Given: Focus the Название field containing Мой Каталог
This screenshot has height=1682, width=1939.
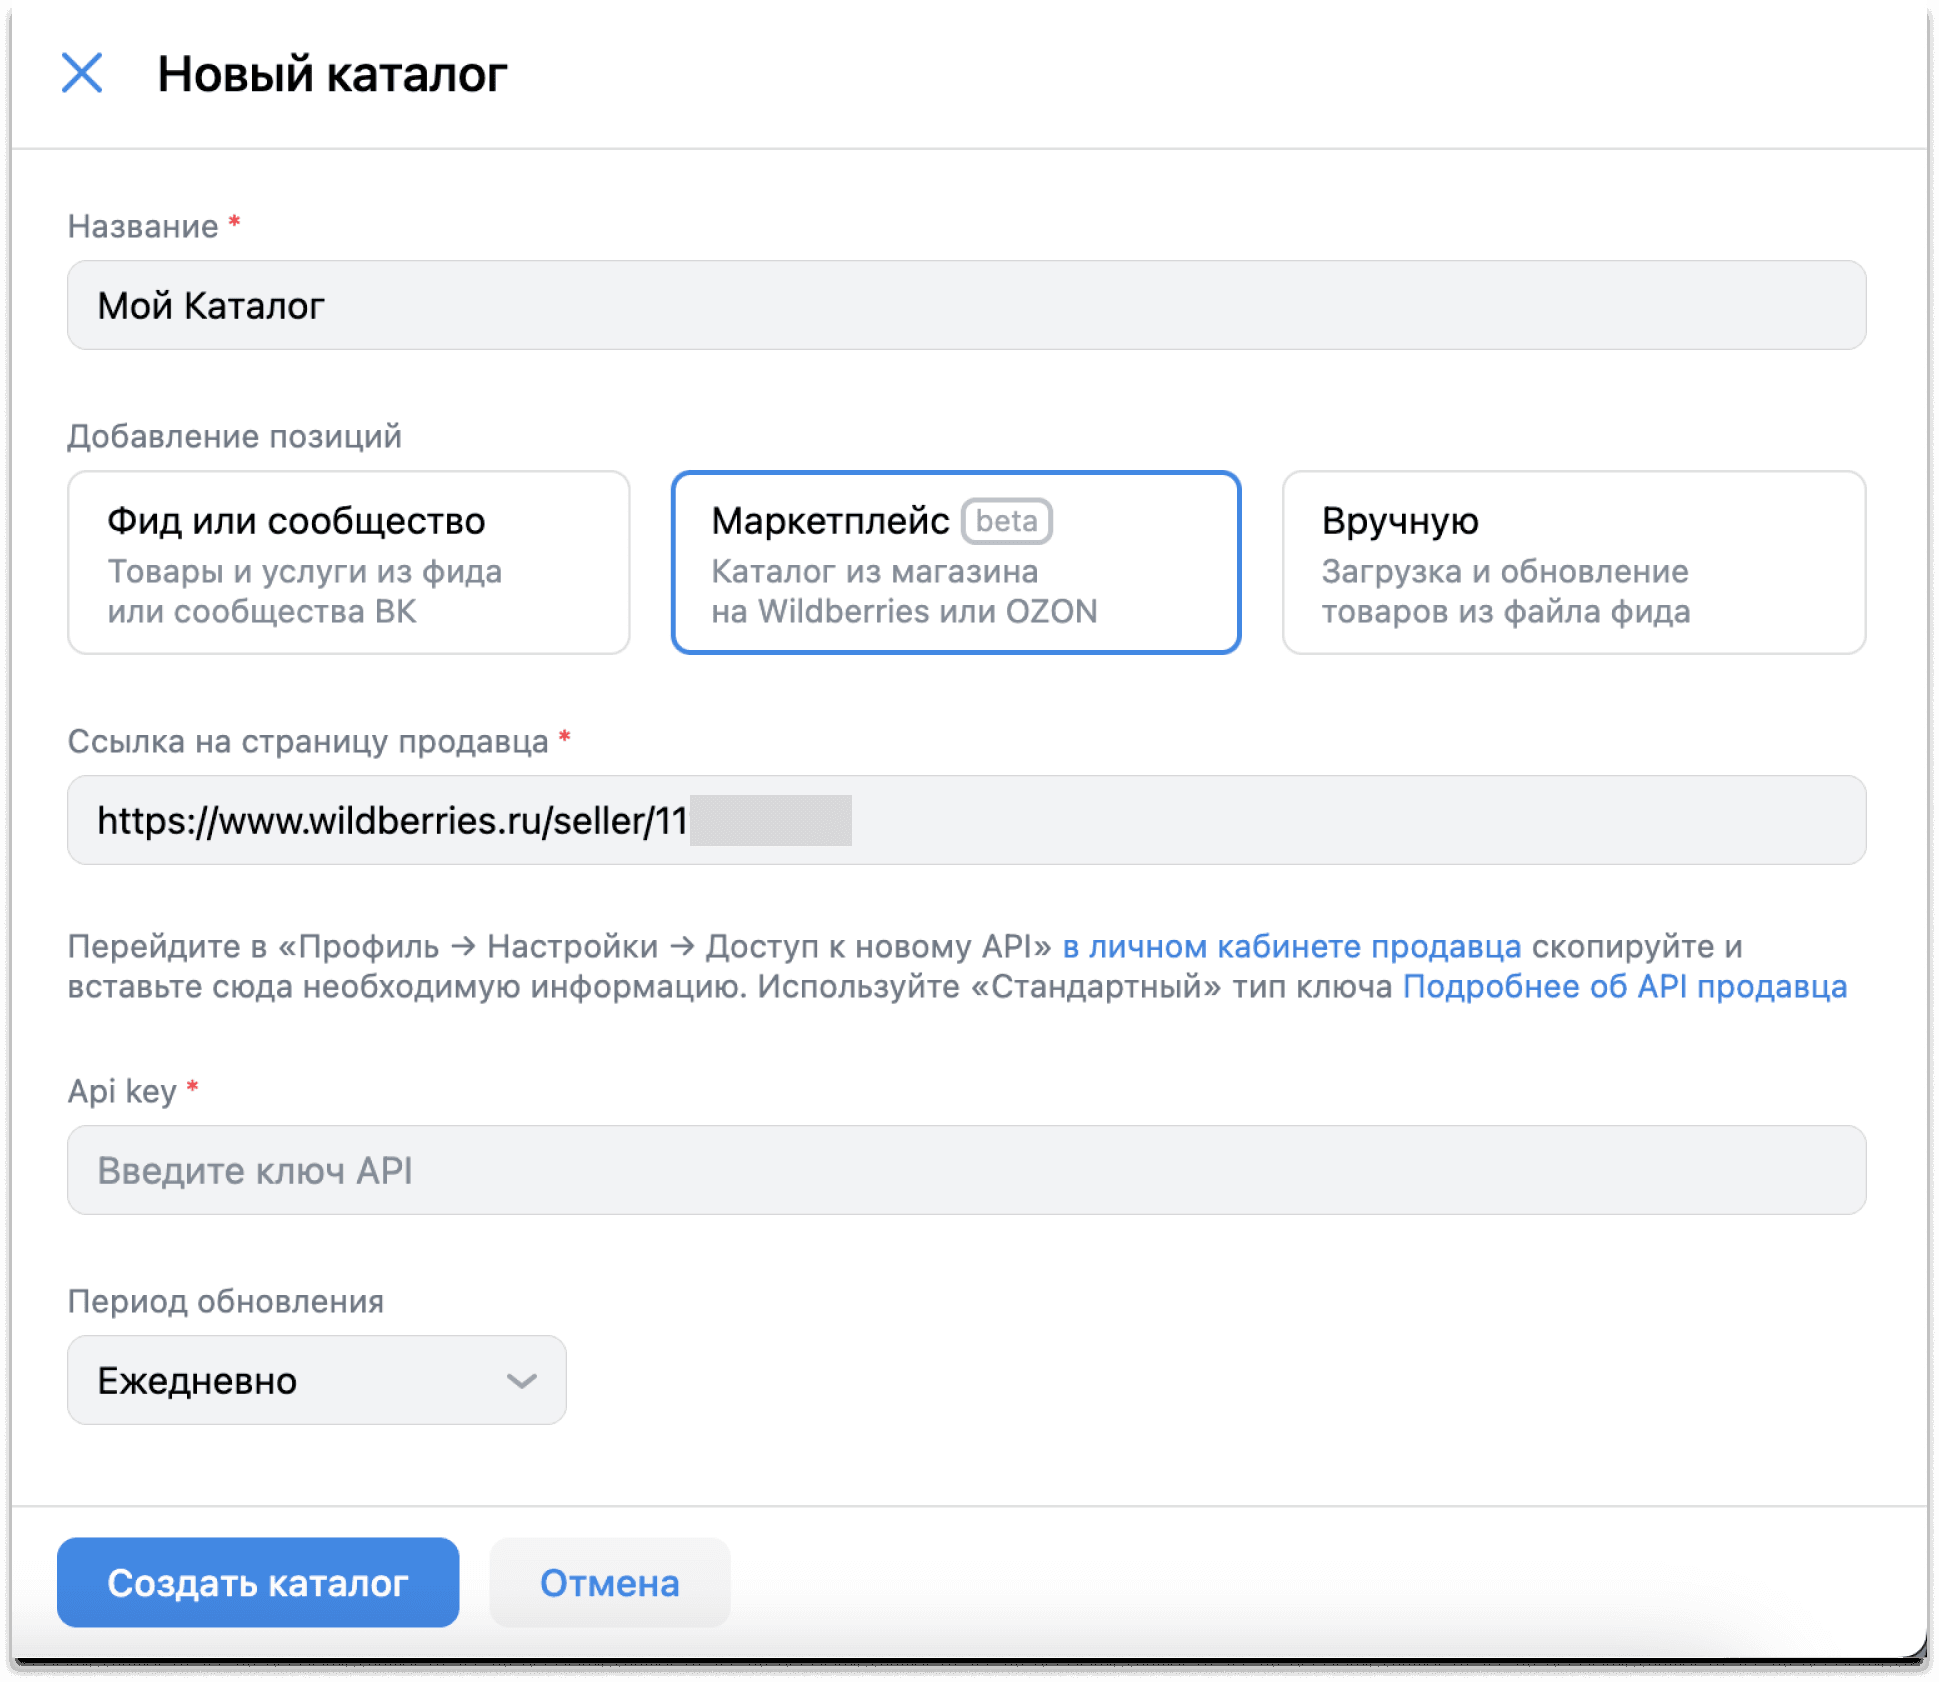Looking at the screenshot, I should pos(966,306).
